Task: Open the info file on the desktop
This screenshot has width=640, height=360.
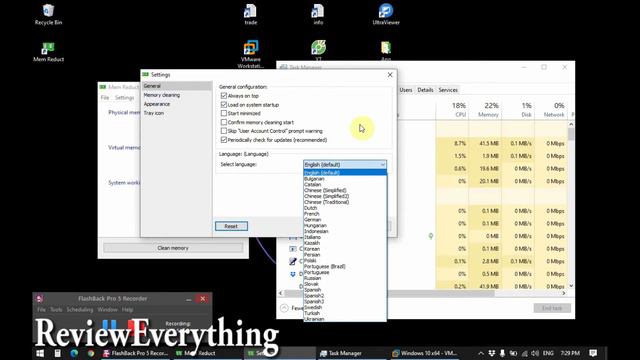Action: [318, 14]
